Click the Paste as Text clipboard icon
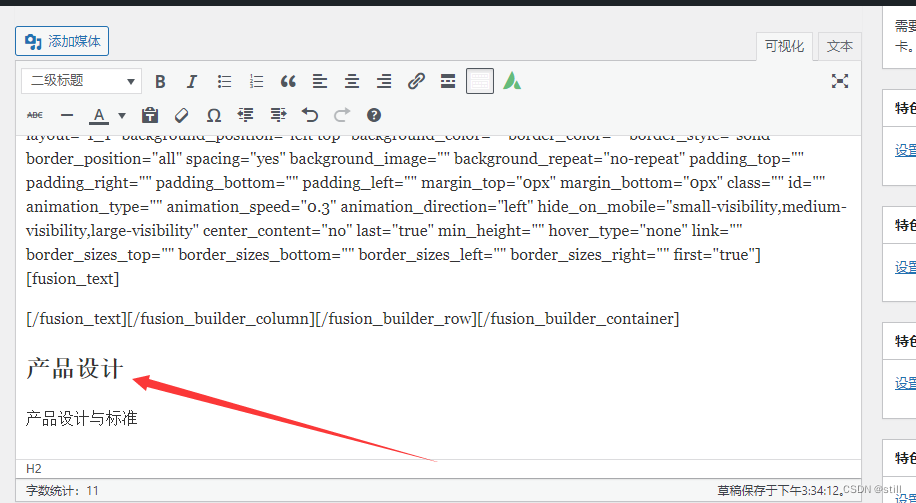The height and width of the screenshot is (503, 916). point(150,115)
